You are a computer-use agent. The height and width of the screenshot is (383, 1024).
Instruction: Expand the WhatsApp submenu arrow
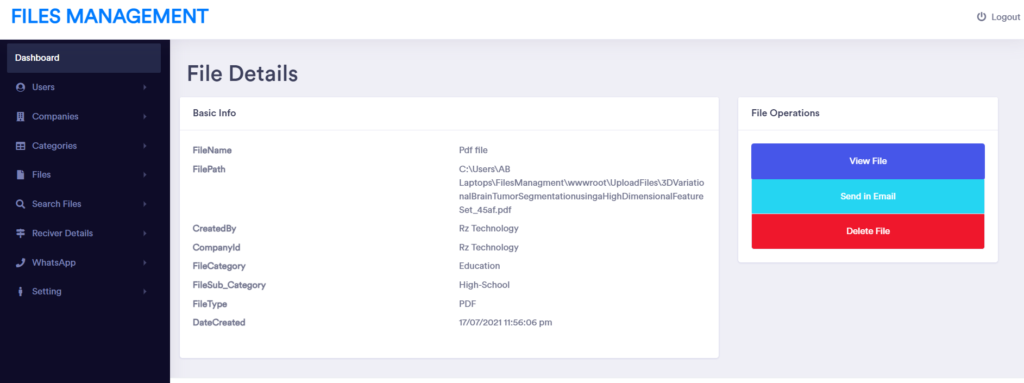144,263
